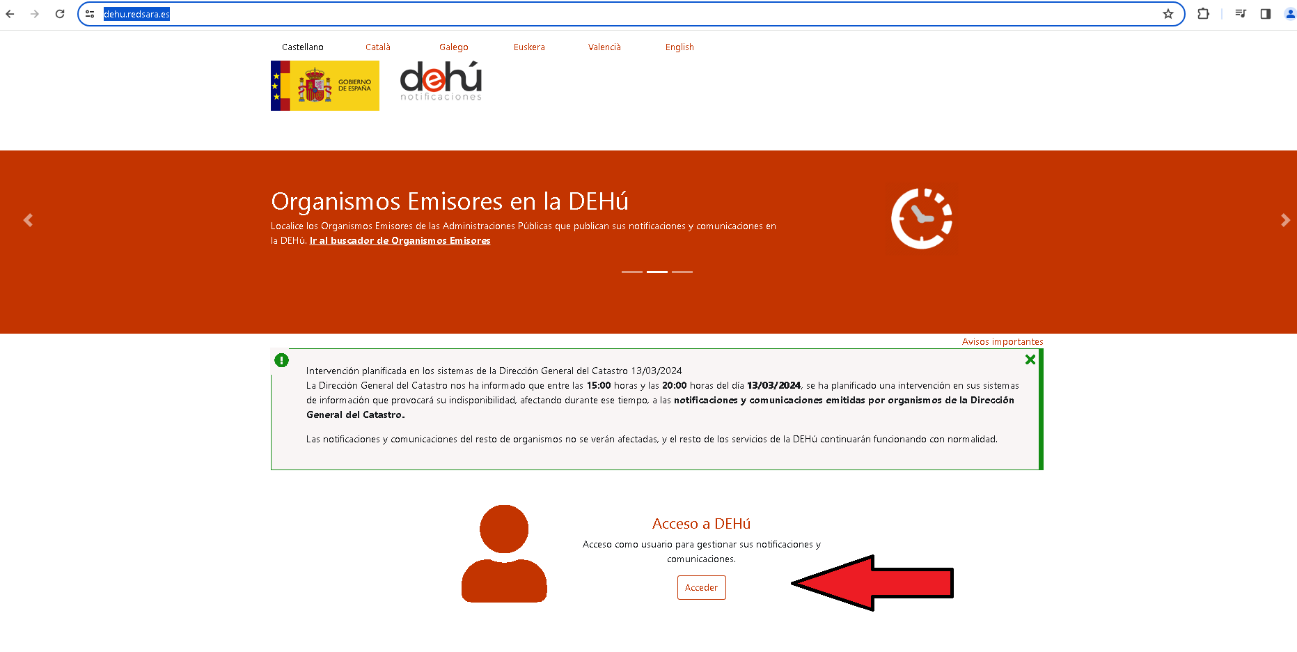Switch language to Galego

[x=454, y=47]
